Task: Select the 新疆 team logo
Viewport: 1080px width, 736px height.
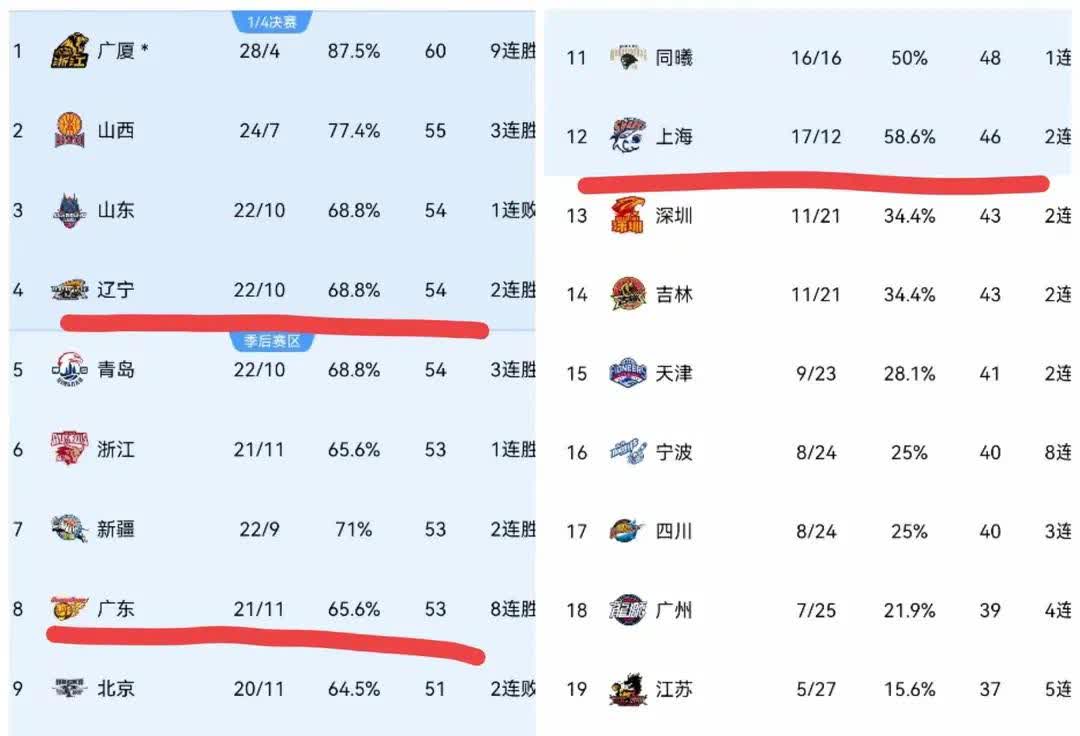Action: tap(70, 529)
